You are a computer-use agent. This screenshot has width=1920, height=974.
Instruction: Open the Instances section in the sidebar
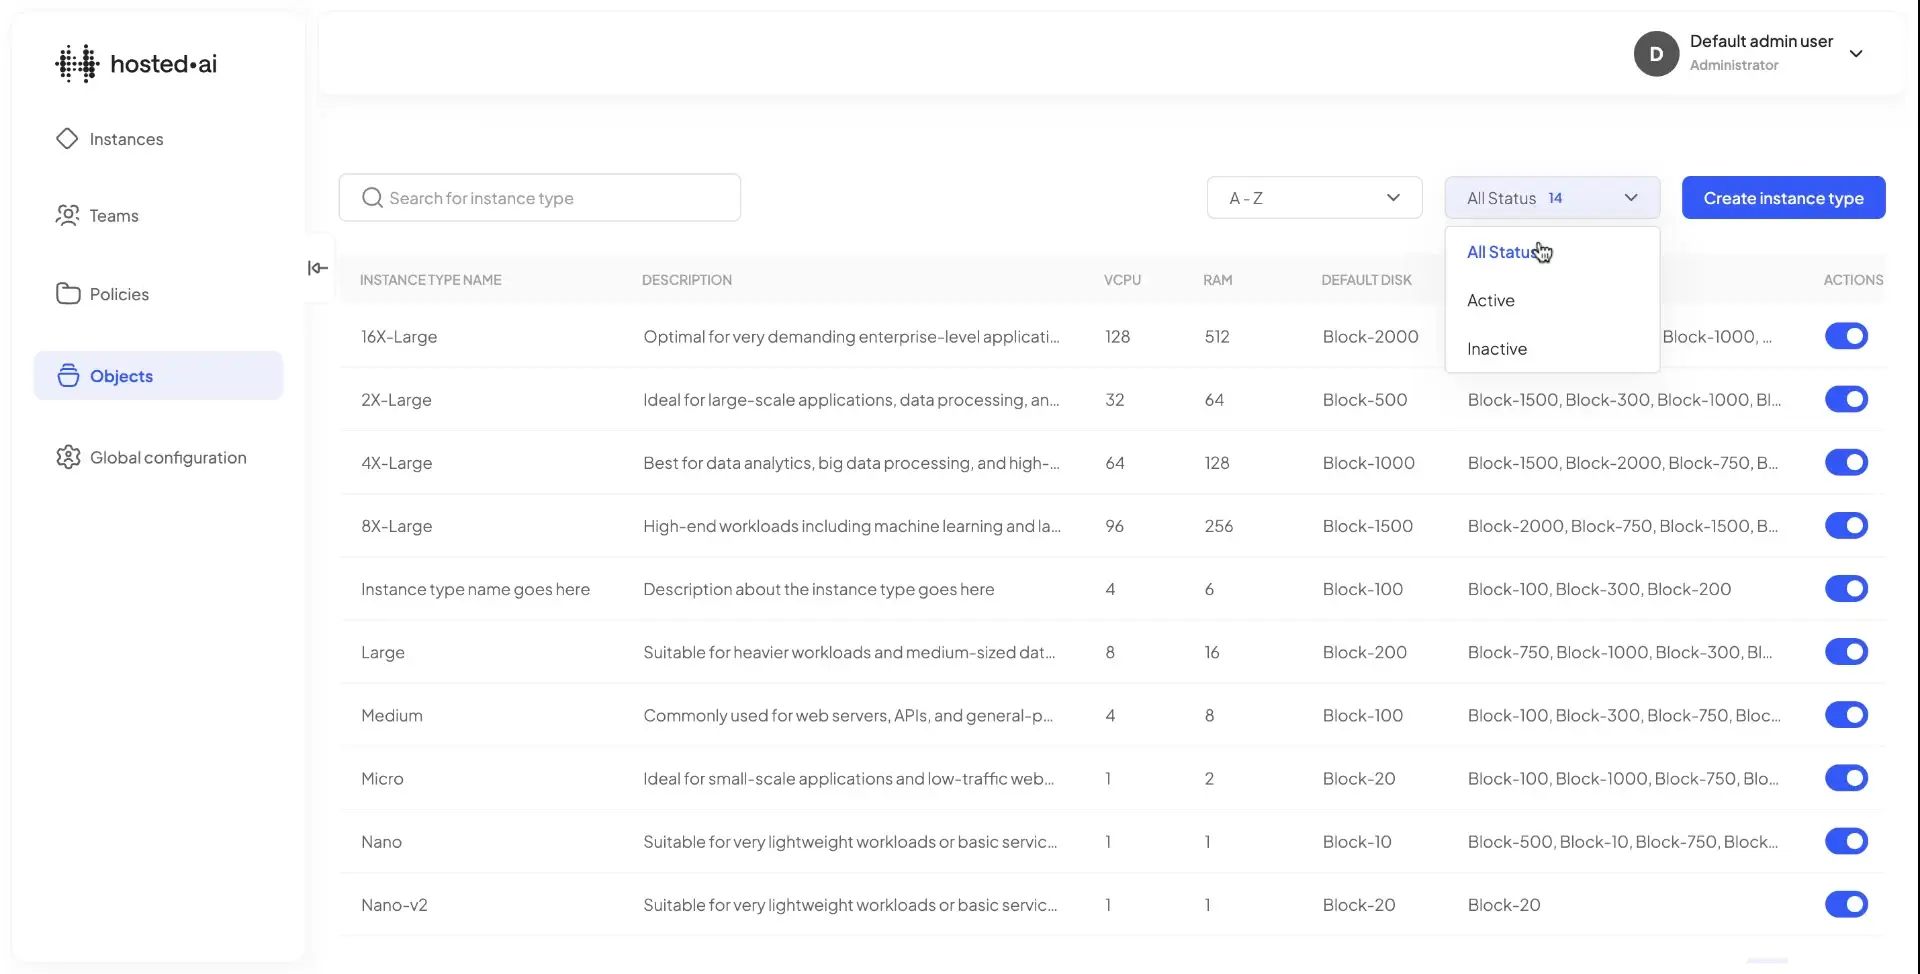(x=125, y=139)
